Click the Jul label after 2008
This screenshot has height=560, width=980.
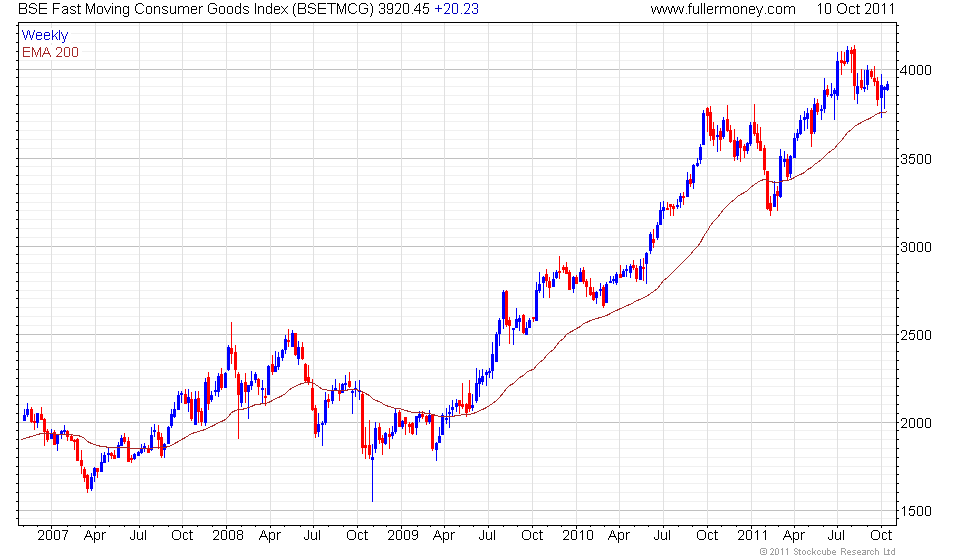[x=312, y=536]
